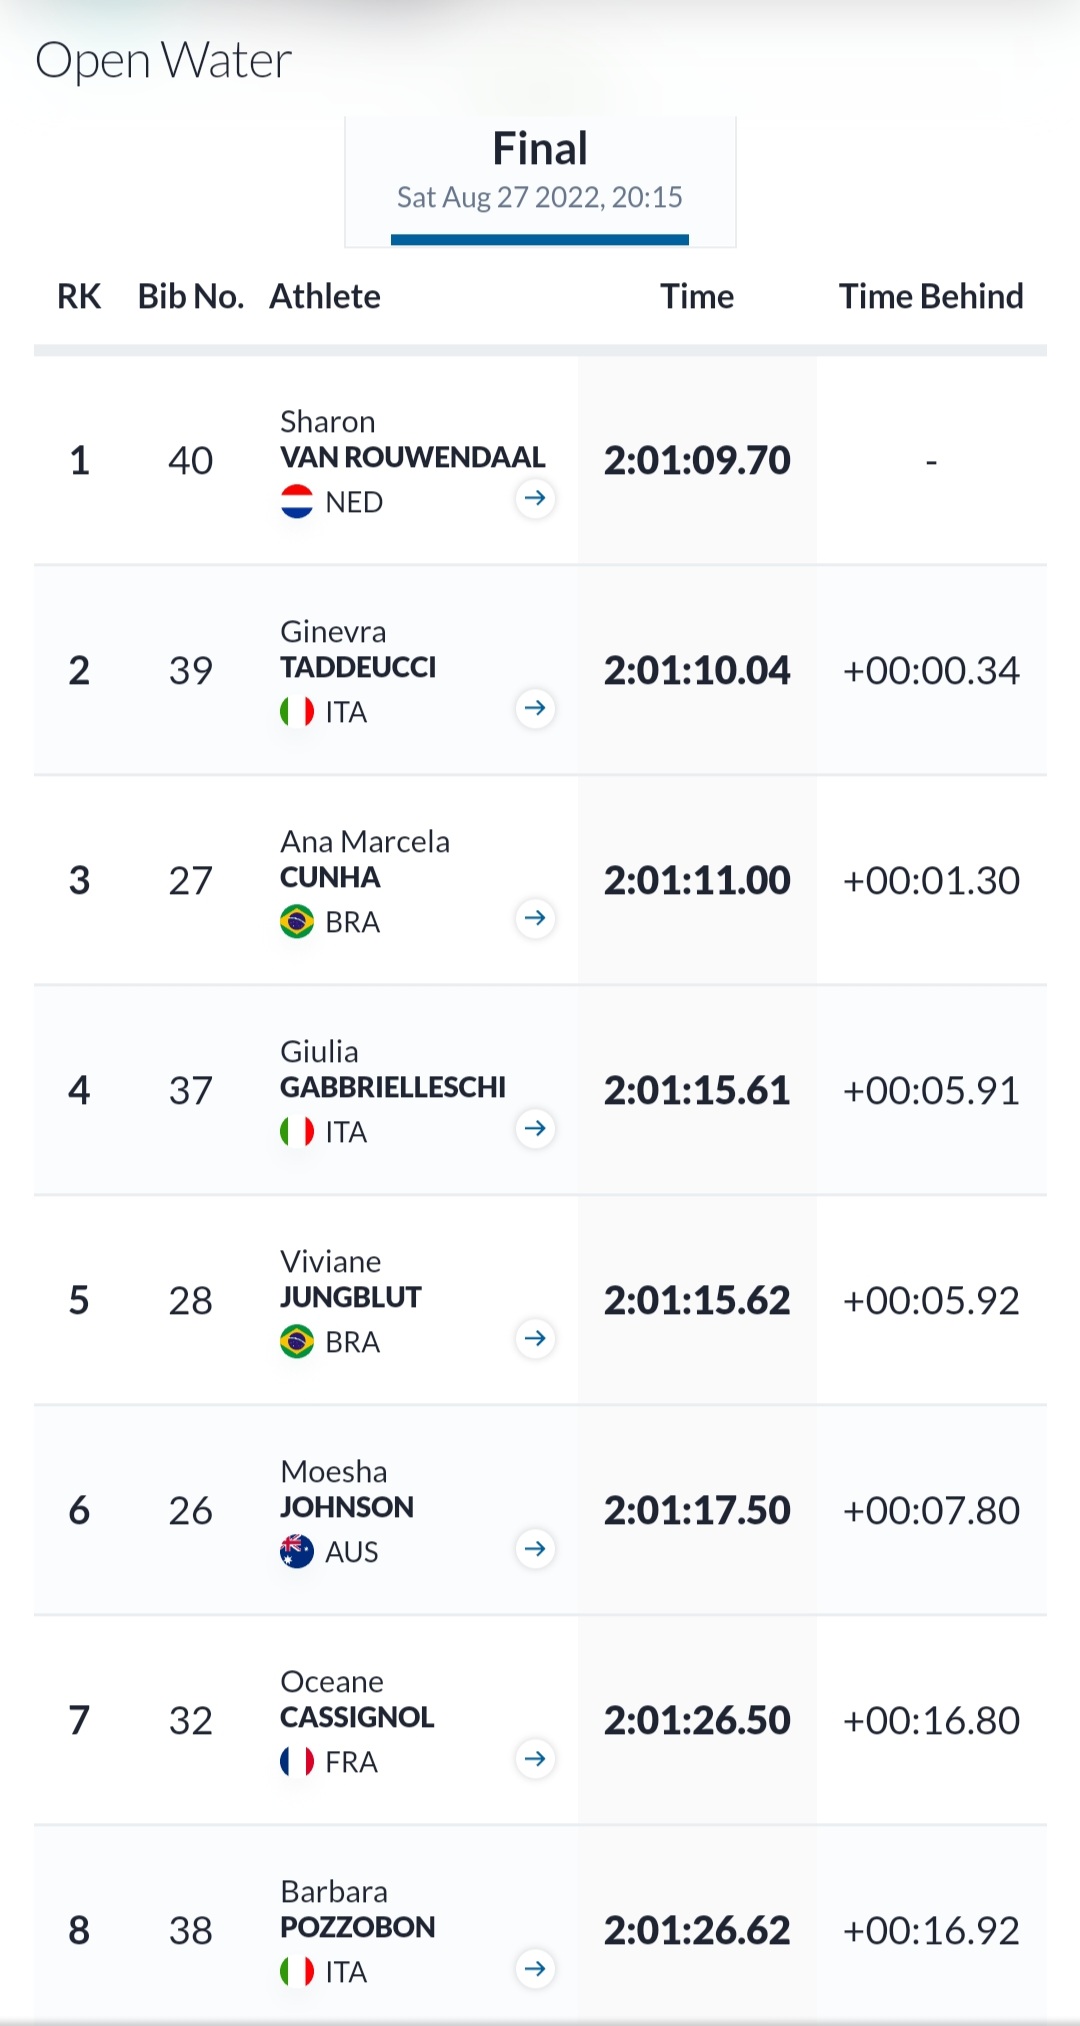The width and height of the screenshot is (1080, 2026).
Task: Click arrow icon for Ana Marcela Cunha
Action: pos(535,918)
